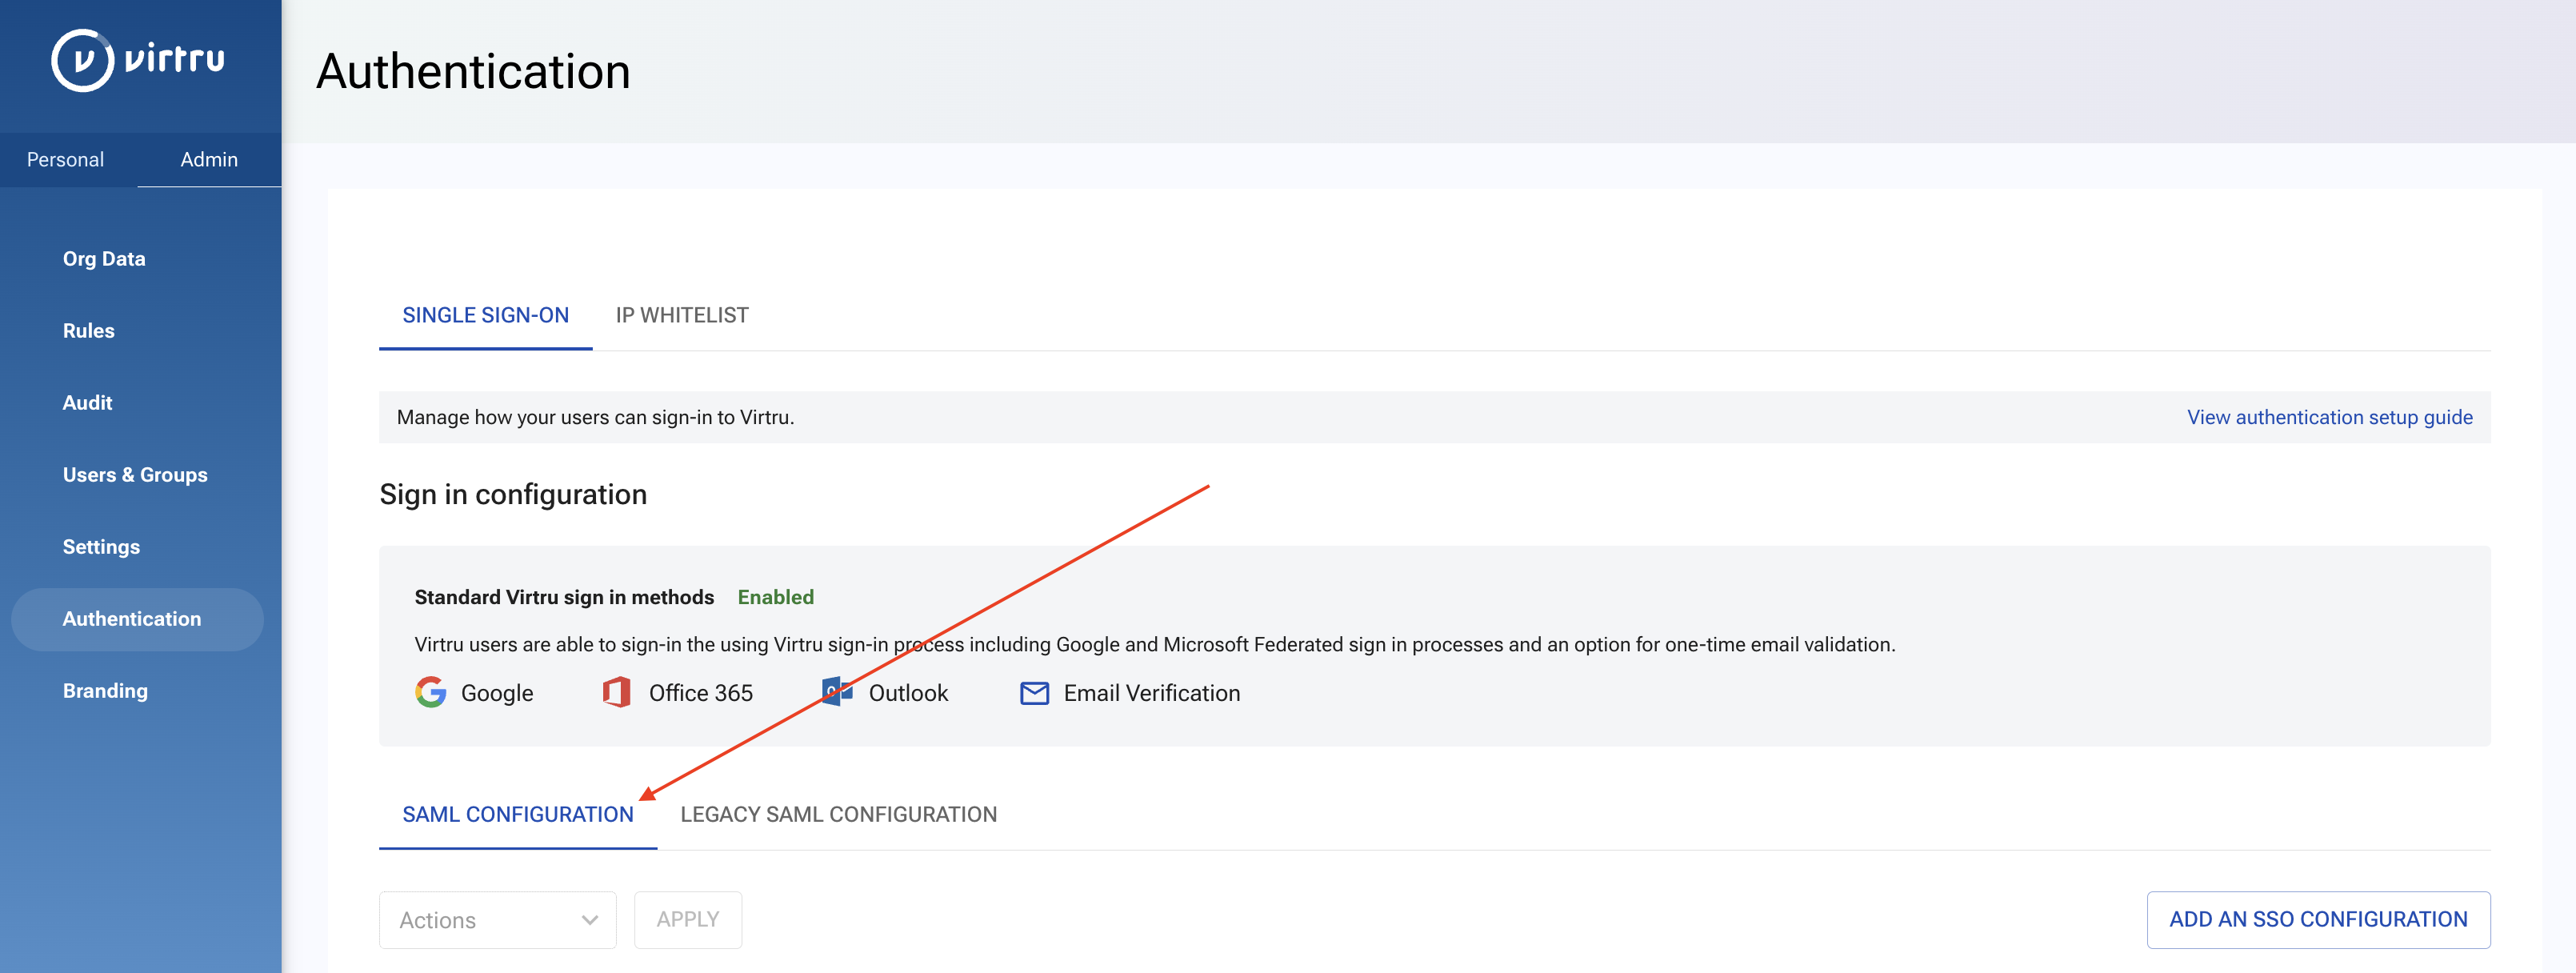Click 'Manage how your users can sign-in' text
2576x973 pixels.
pos(595,417)
